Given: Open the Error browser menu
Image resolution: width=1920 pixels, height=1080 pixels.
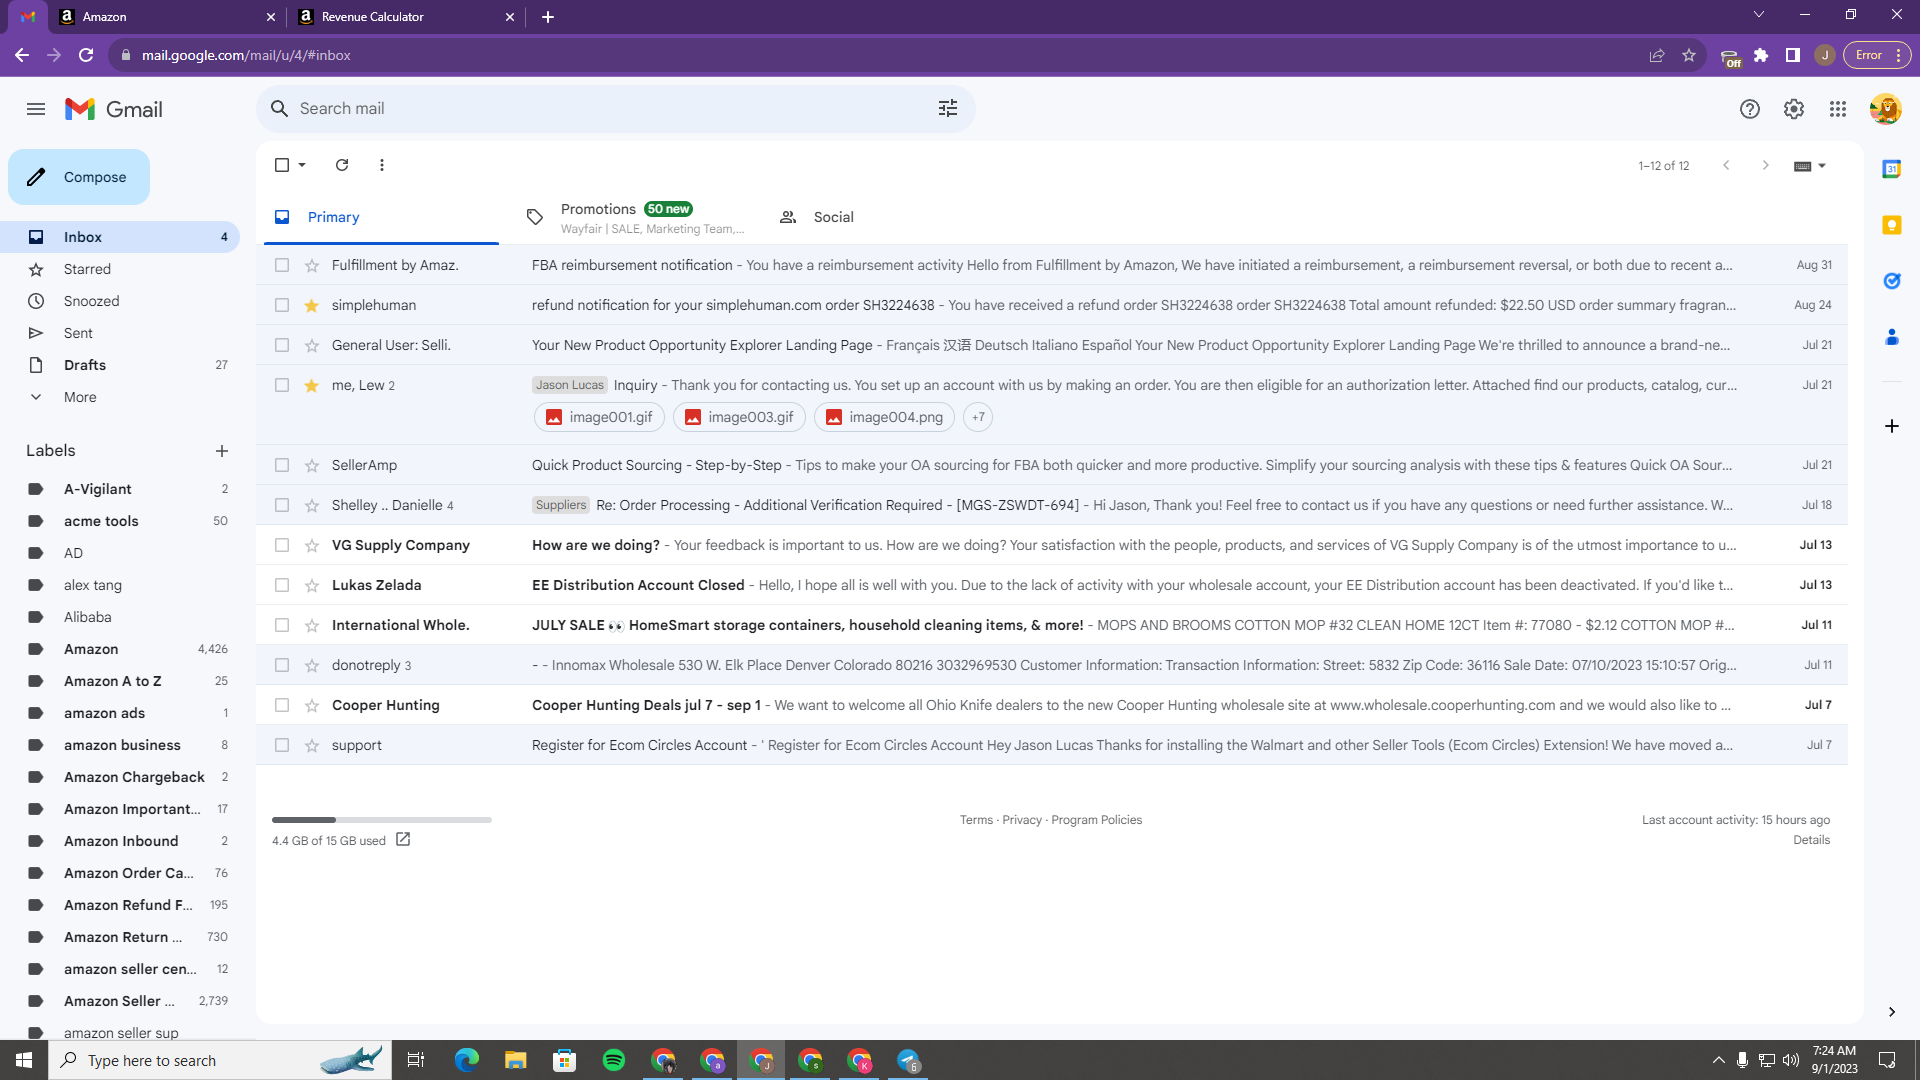Looking at the screenshot, I should click(x=1878, y=55).
